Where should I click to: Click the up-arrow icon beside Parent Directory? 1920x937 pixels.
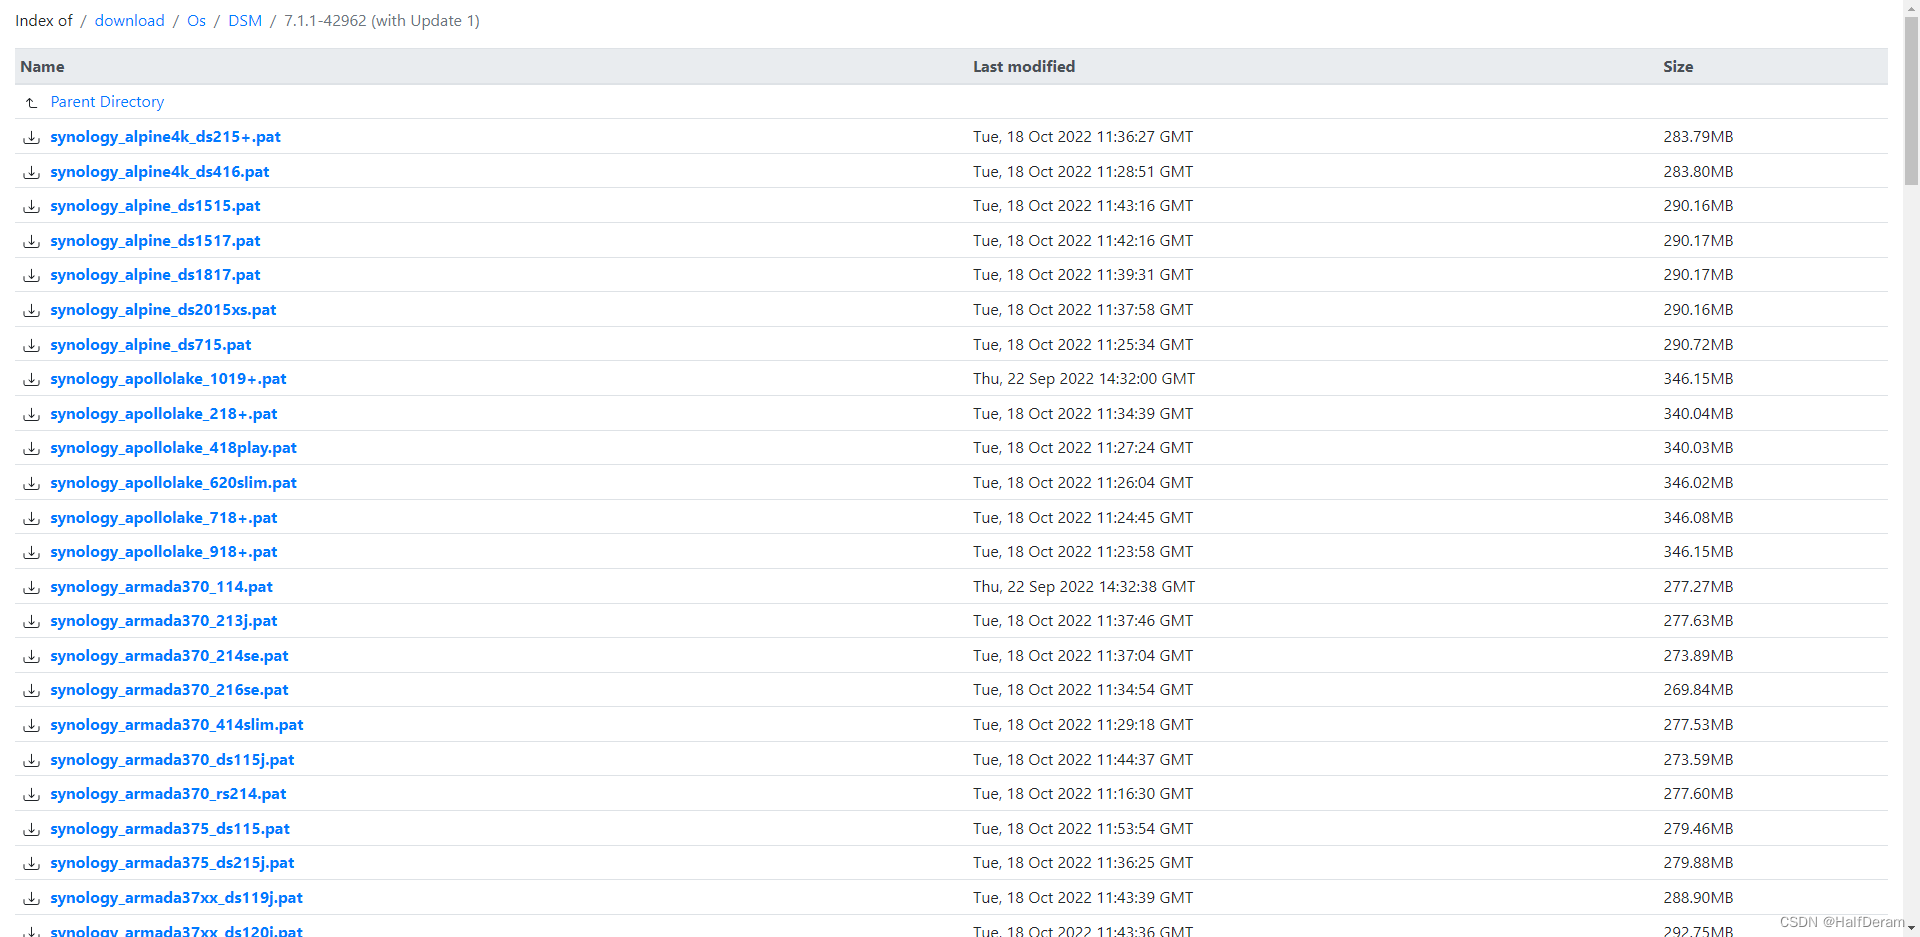pos(32,102)
